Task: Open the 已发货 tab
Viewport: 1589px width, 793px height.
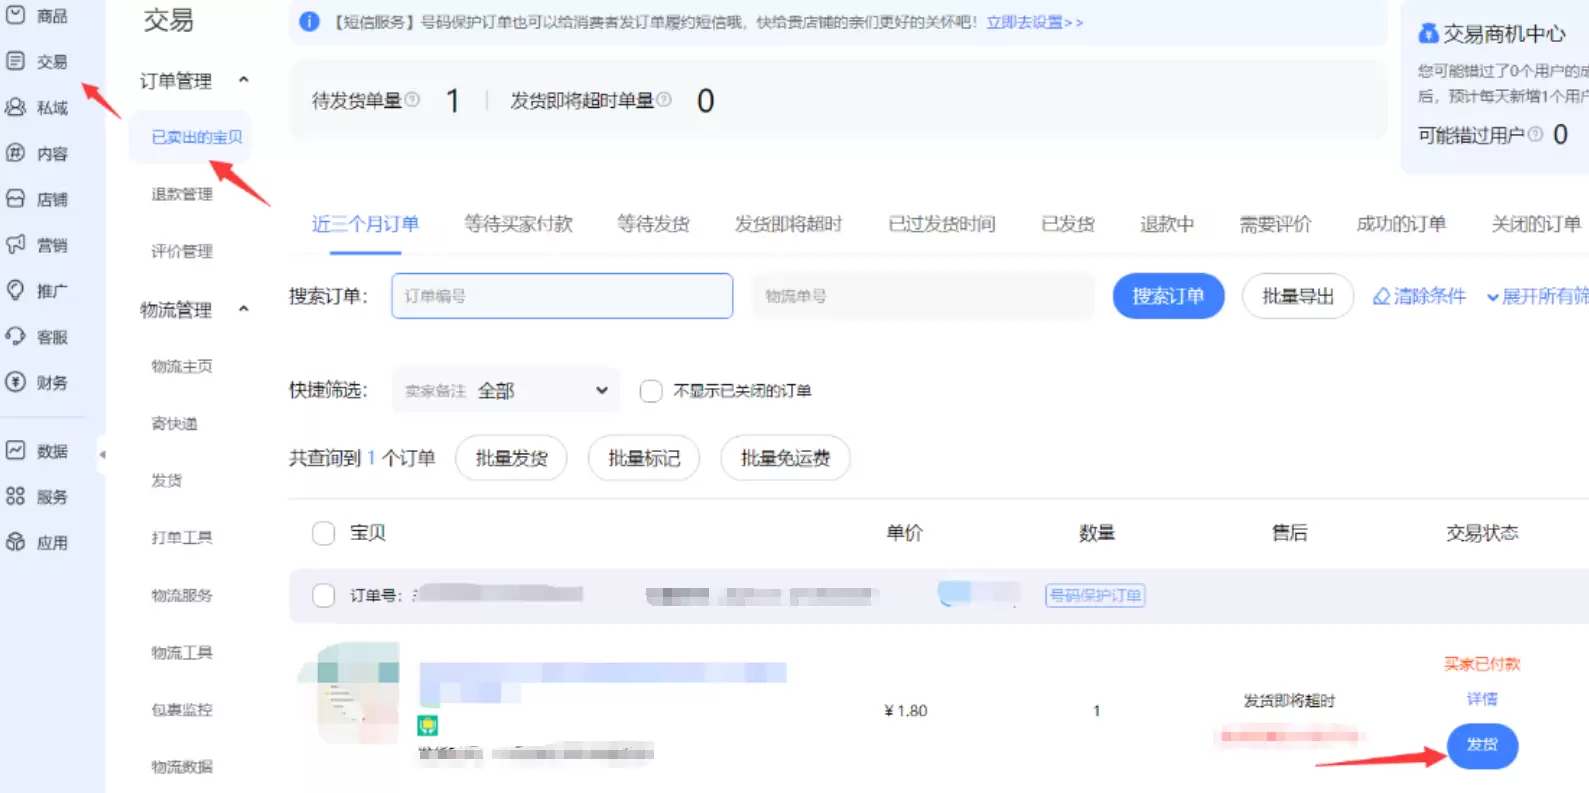Action: (1068, 224)
